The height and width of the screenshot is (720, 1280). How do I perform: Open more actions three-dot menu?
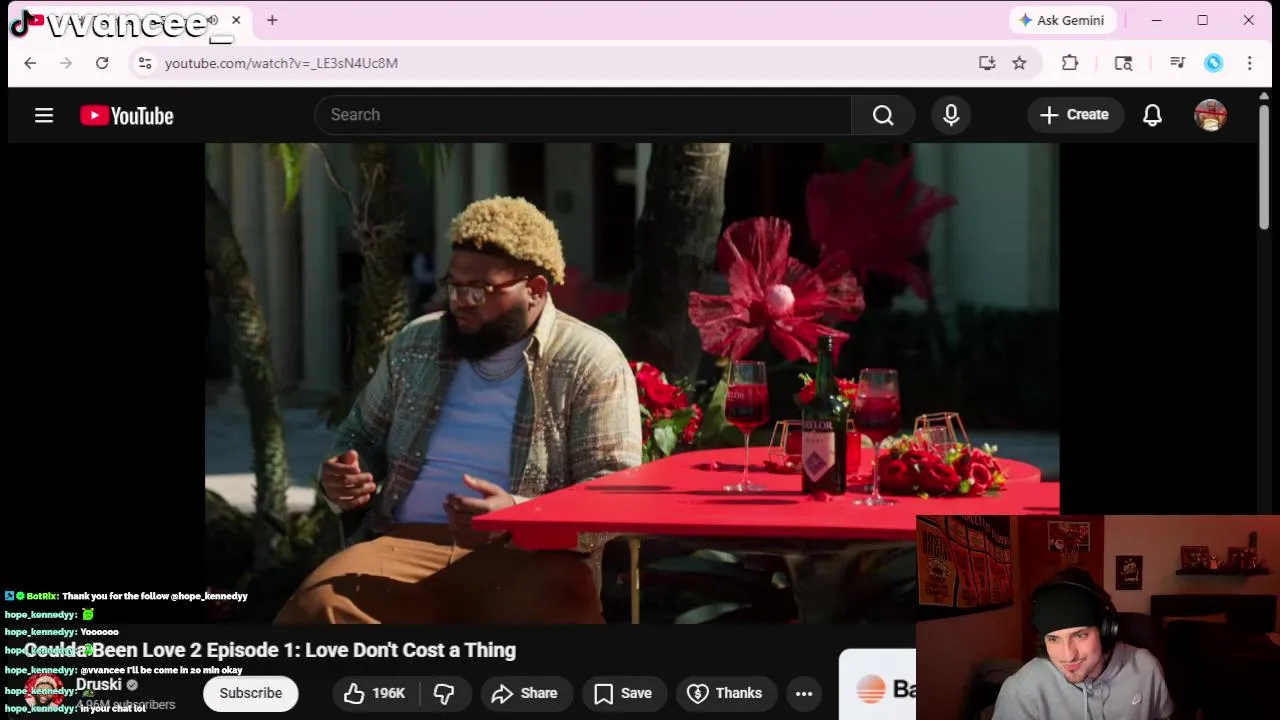click(x=804, y=693)
